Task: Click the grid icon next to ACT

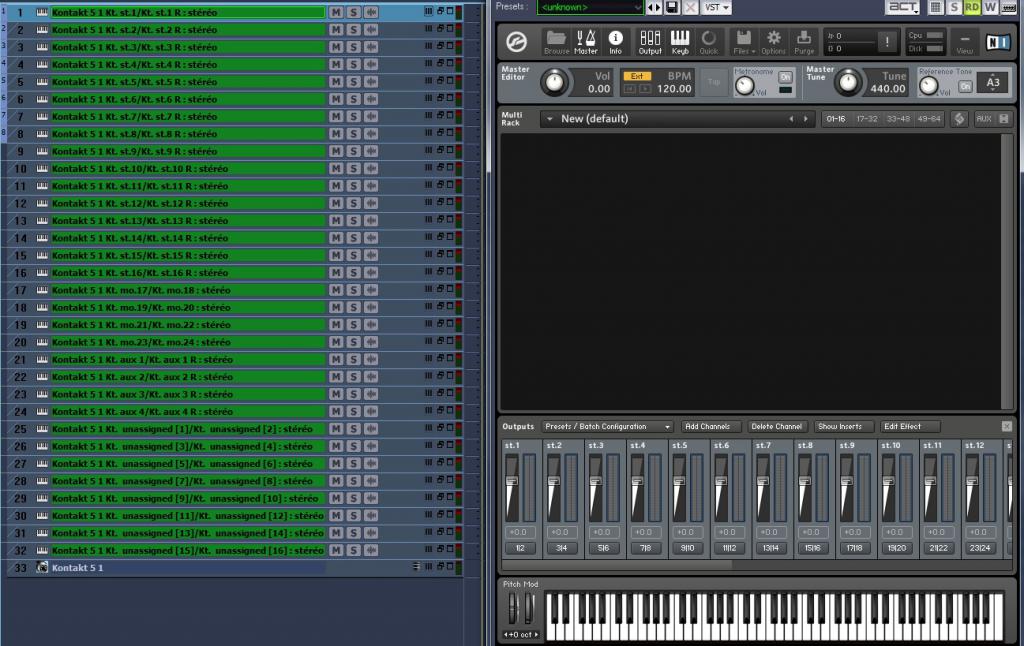Action: pos(935,7)
